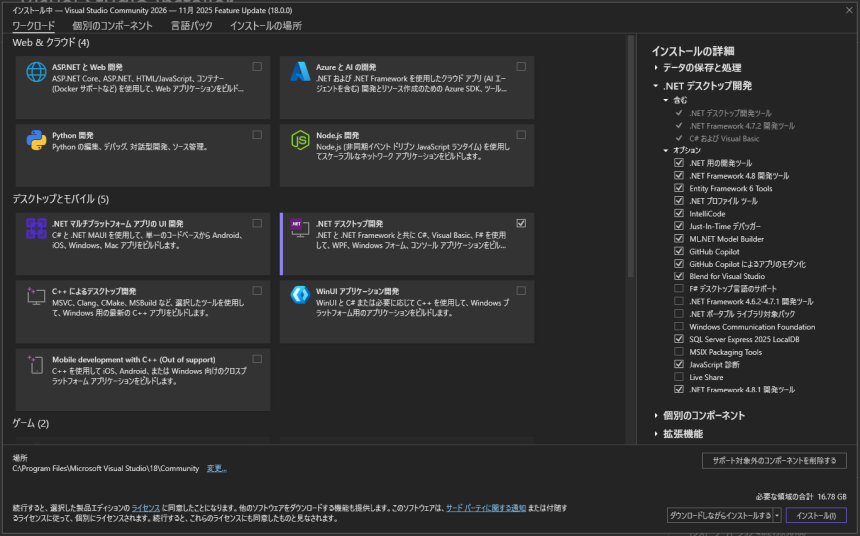Uncheck the GitHub Copilot option checkbox
Image resolution: width=860 pixels, height=536 pixels.
pos(679,251)
